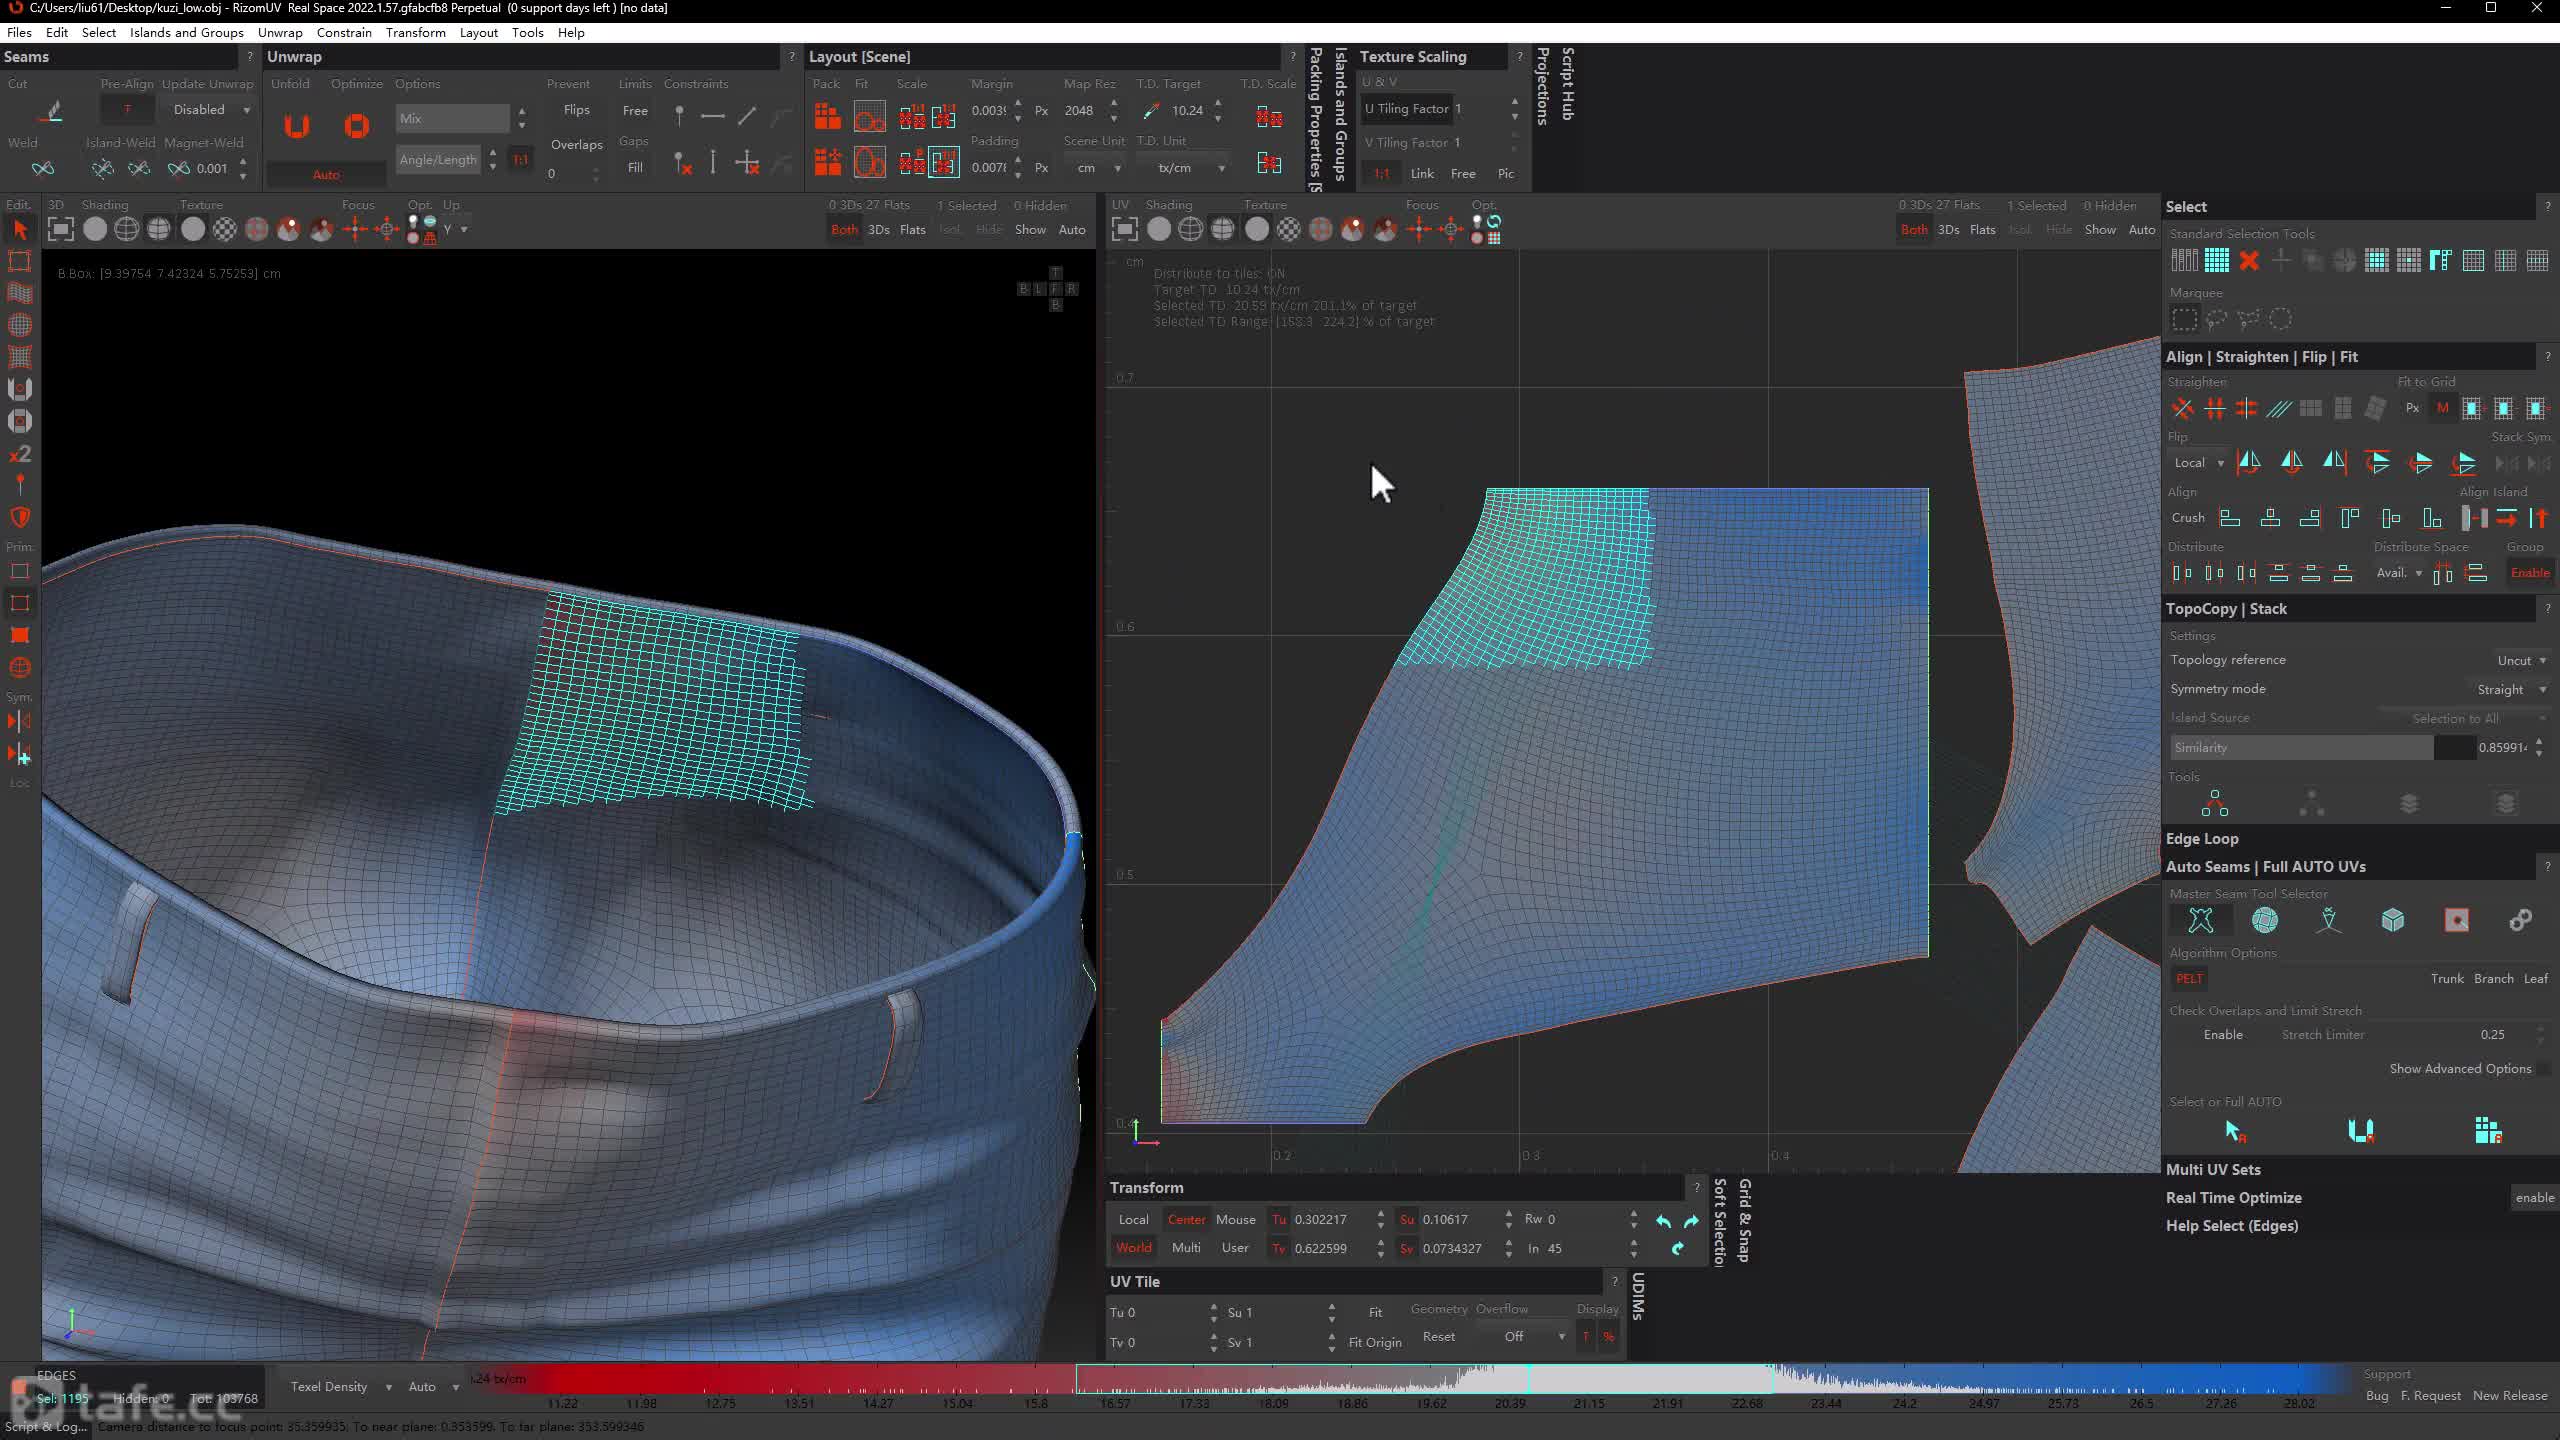The image size is (2560, 1440).
Task: Open the Files menu
Action: (x=19, y=32)
